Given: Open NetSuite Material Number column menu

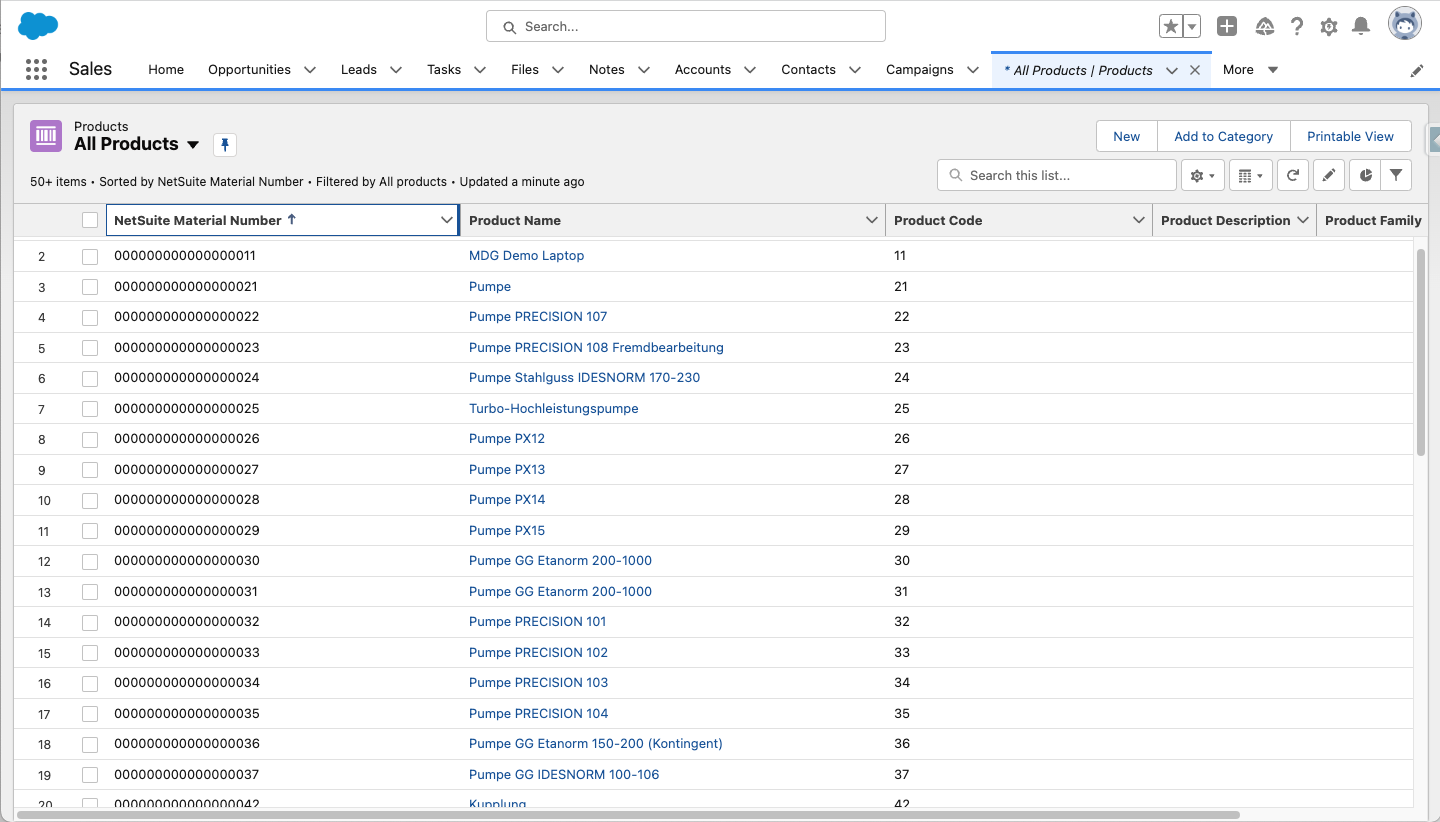Looking at the screenshot, I should coord(447,220).
